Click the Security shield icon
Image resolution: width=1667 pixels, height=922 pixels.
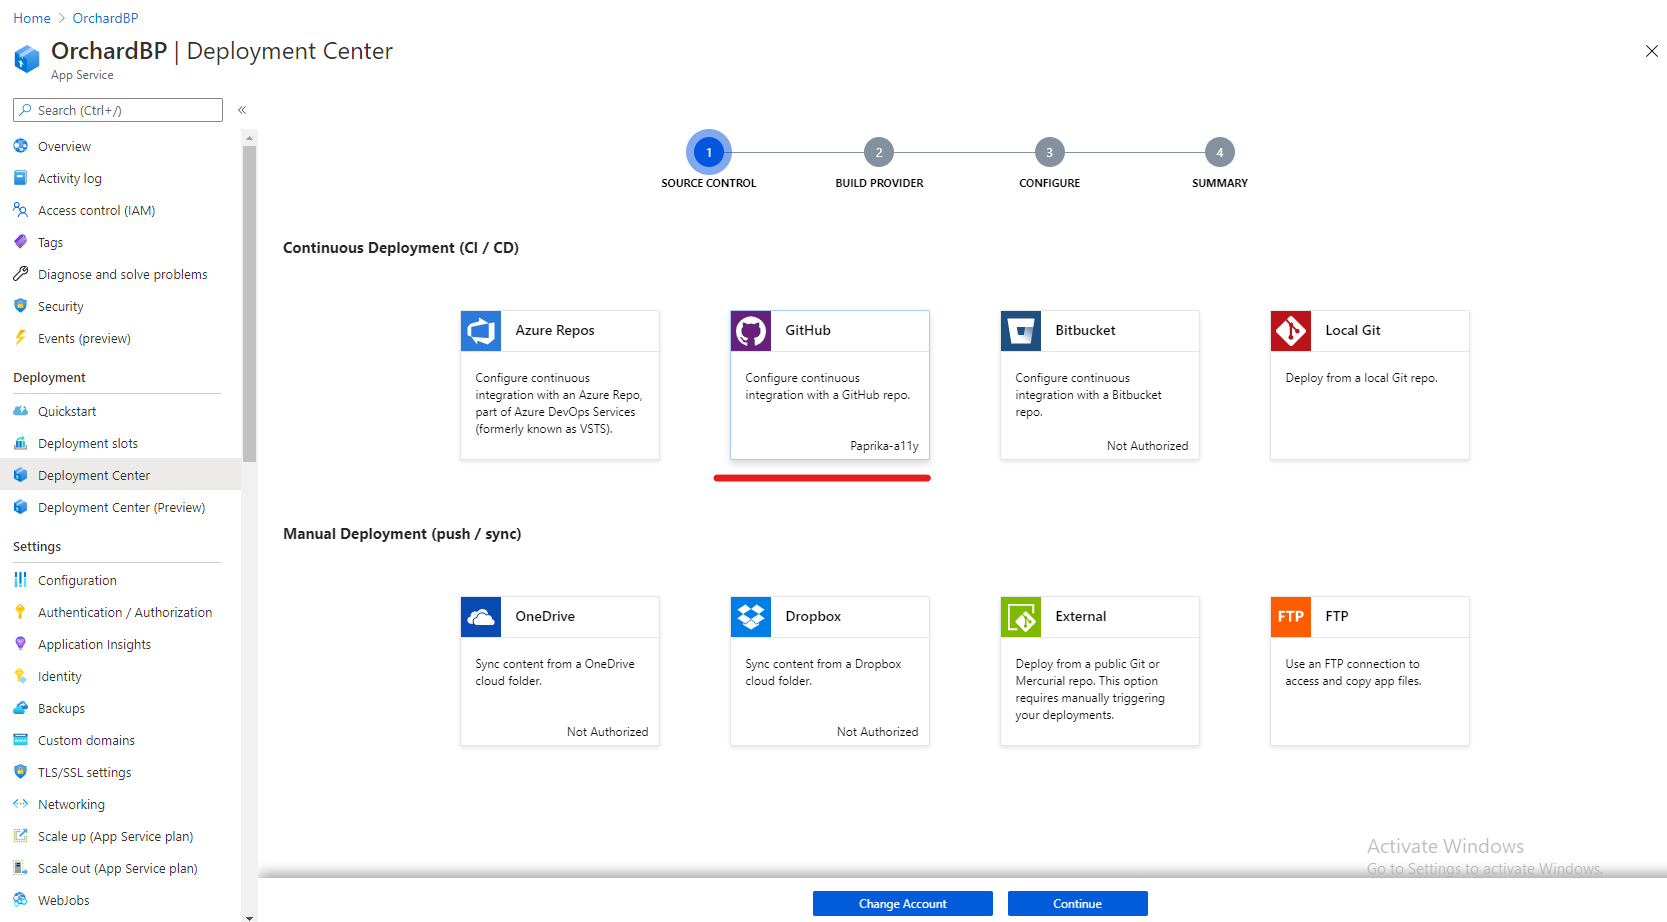point(20,306)
